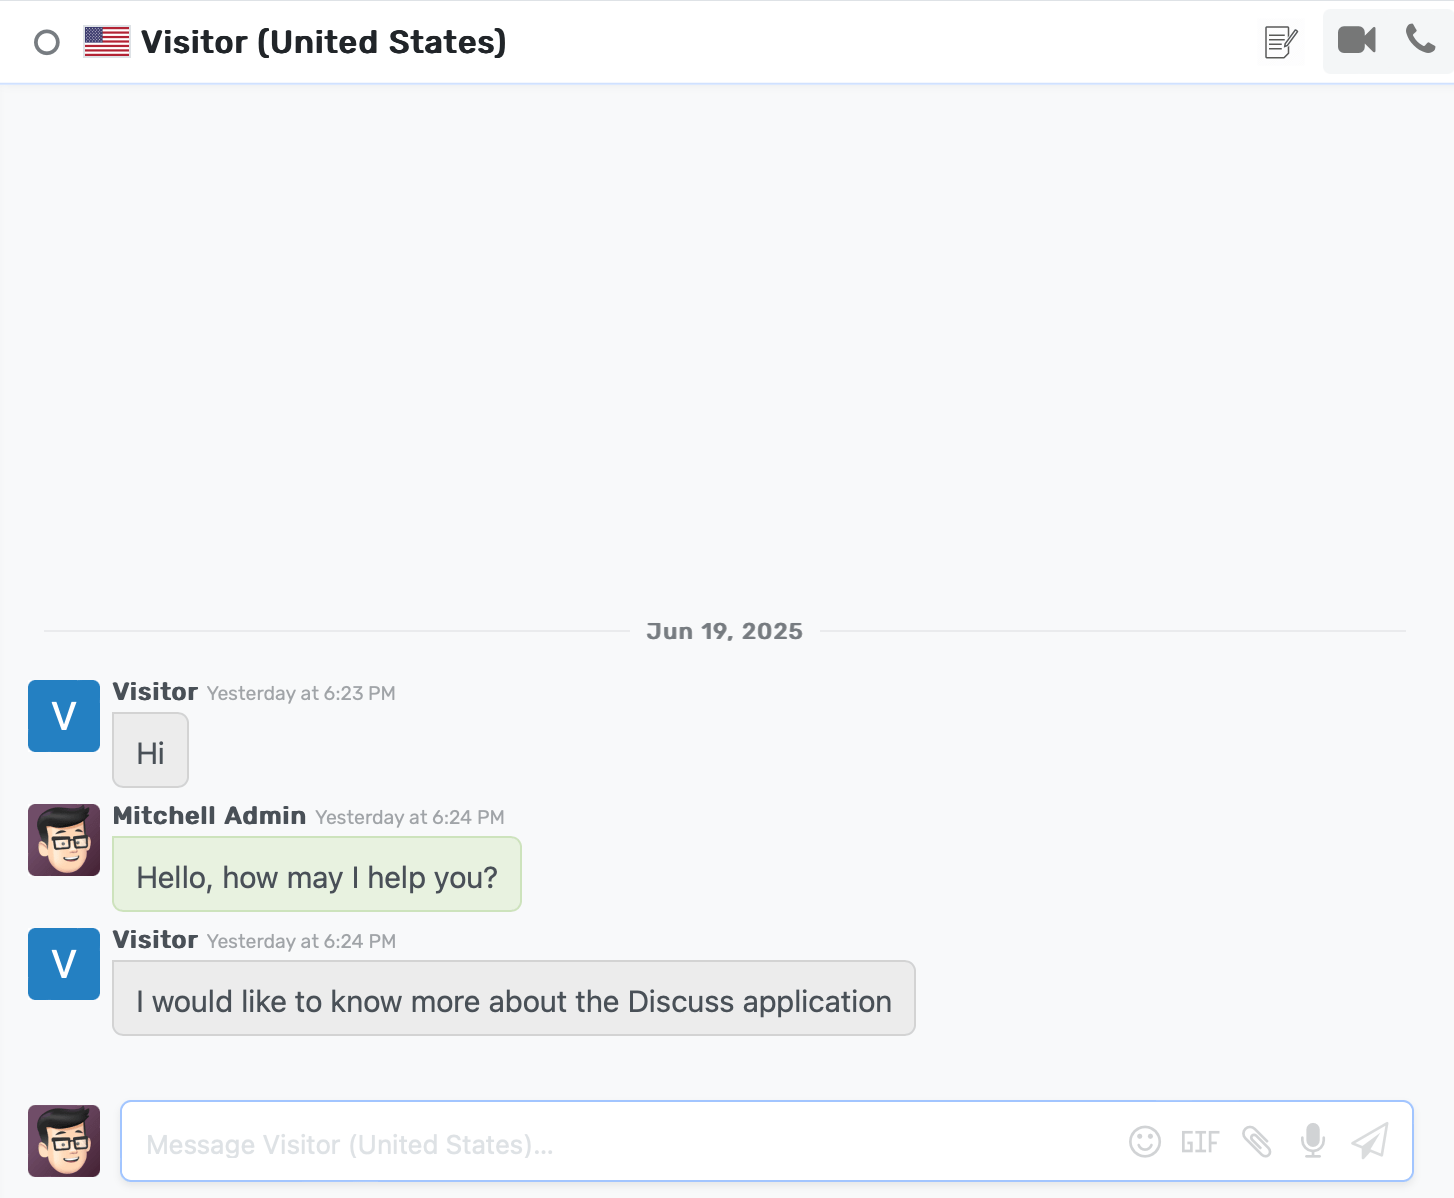The width and height of the screenshot is (1454, 1198).
Task: Open the Visitor (United States) conversation title
Action: point(322,42)
